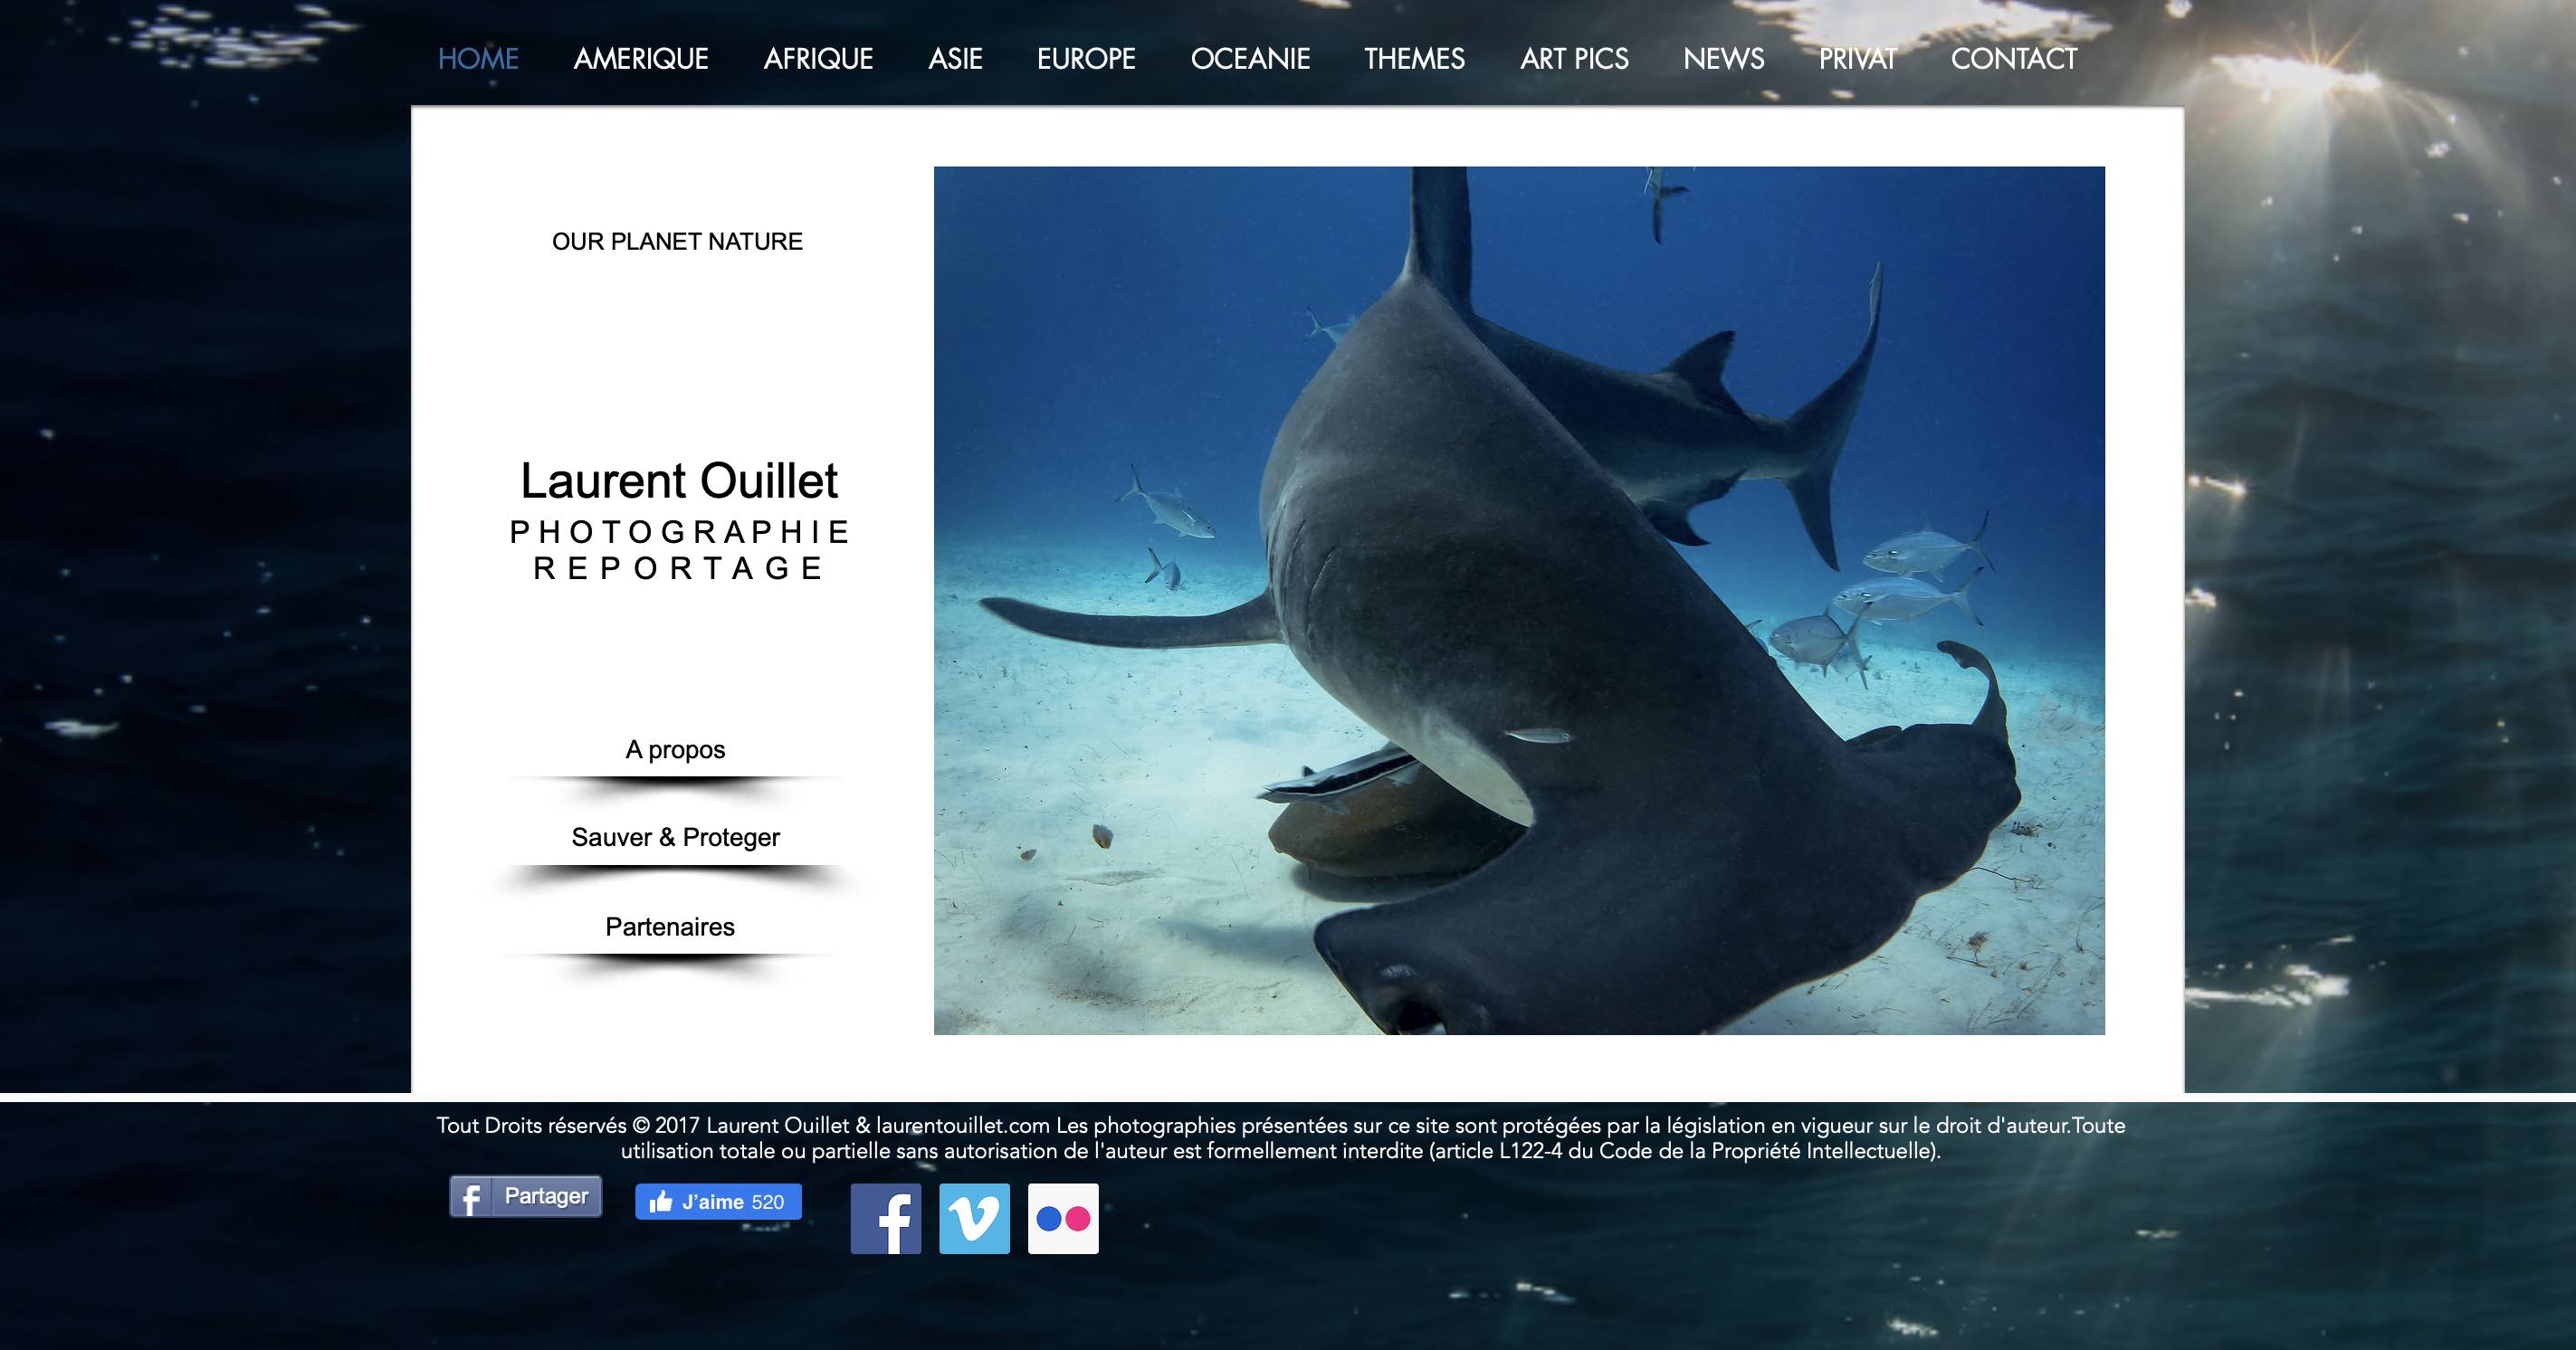Open the NEWS menu item

click(x=1723, y=59)
